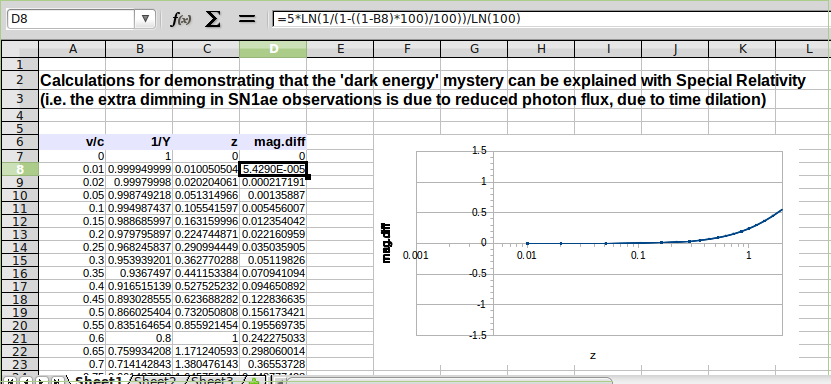The image size is (831, 384).
Task: Click cell with value 0.8 in row 21
Action: pos(139,338)
